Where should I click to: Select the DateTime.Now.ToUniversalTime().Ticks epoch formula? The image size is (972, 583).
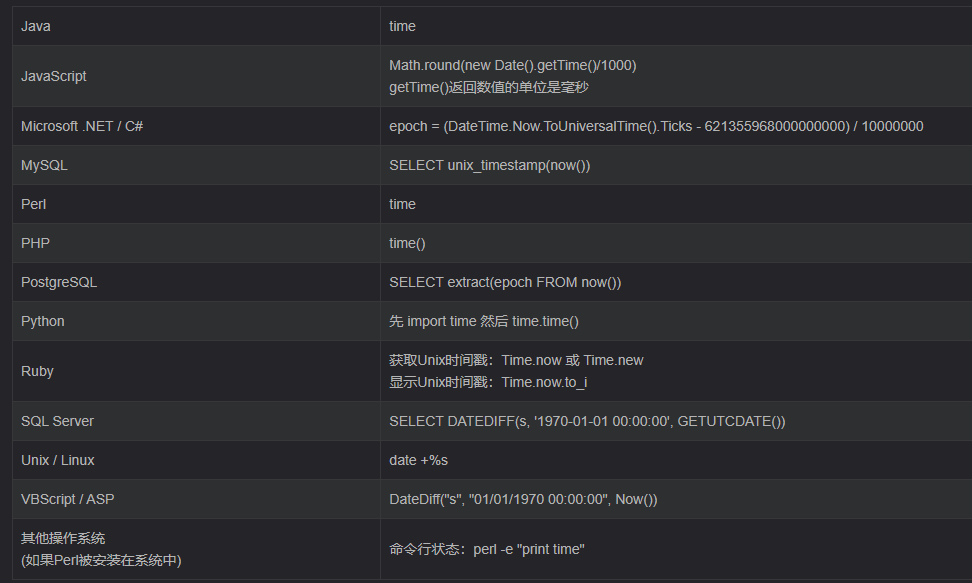click(x=656, y=126)
